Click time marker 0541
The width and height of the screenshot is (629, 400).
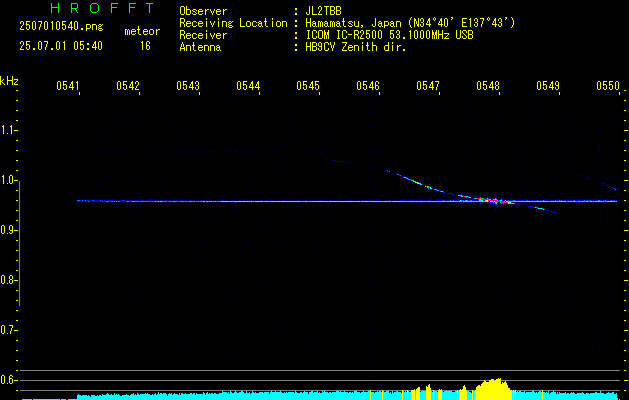coord(67,85)
